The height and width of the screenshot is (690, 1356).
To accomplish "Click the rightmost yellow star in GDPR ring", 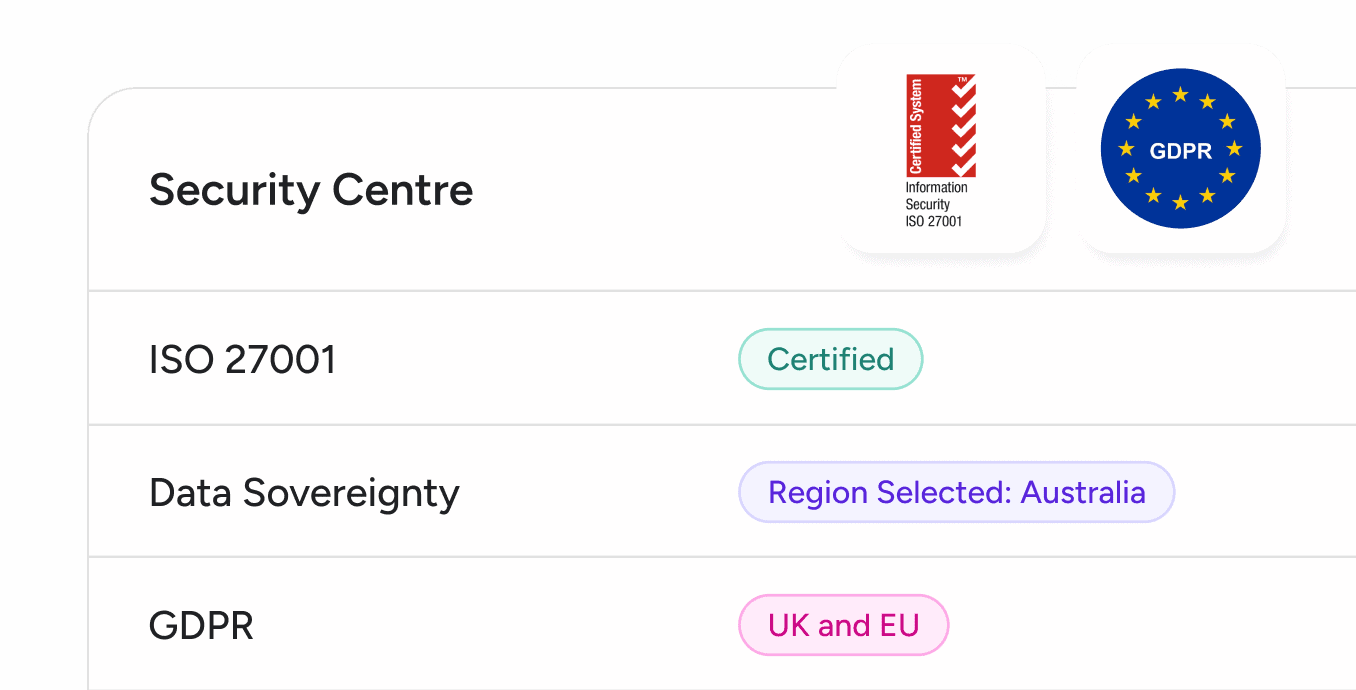I will click(x=1234, y=149).
